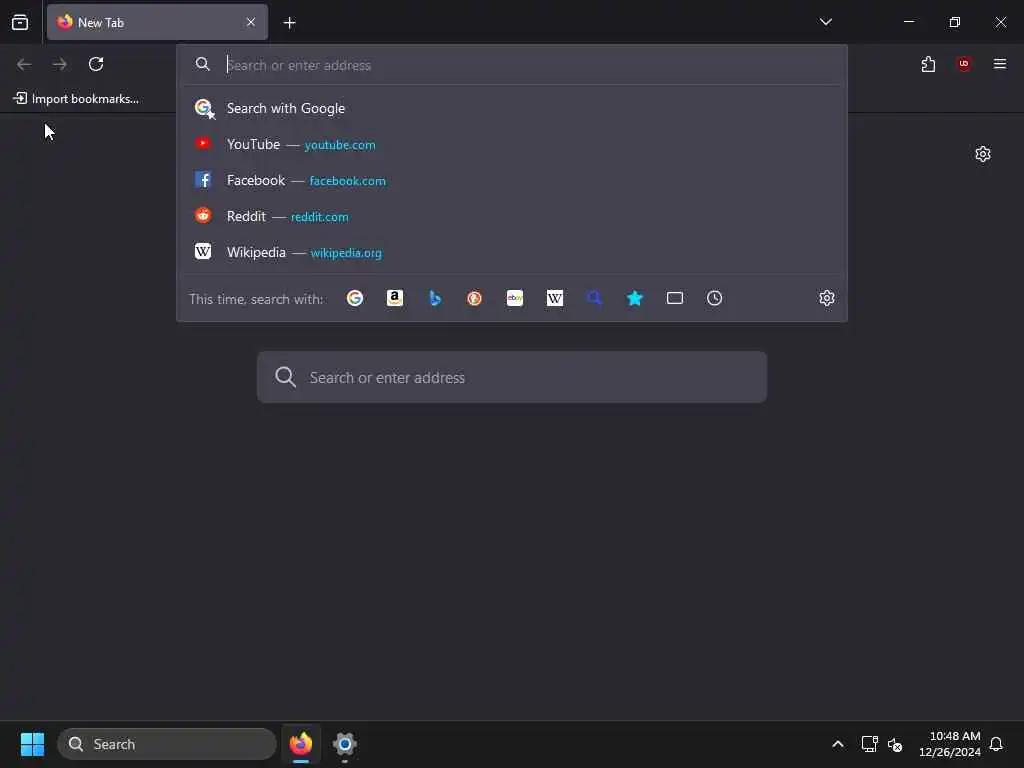Viewport: 1024px width, 768px height.
Task: Search this time with eBay icon
Action: (x=515, y=298)
